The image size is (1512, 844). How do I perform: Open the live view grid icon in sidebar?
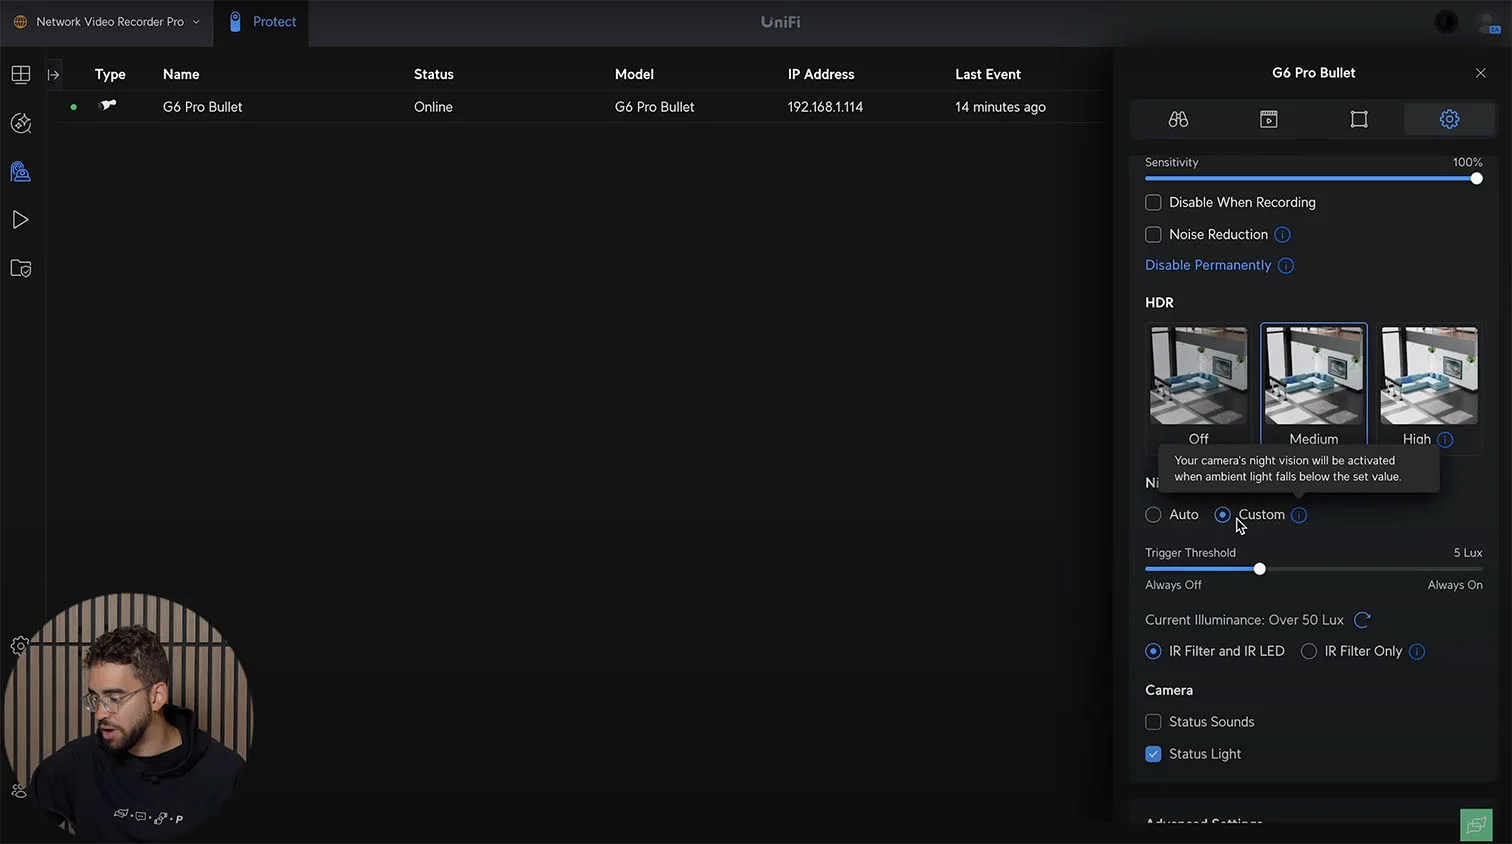pos(21,75)
